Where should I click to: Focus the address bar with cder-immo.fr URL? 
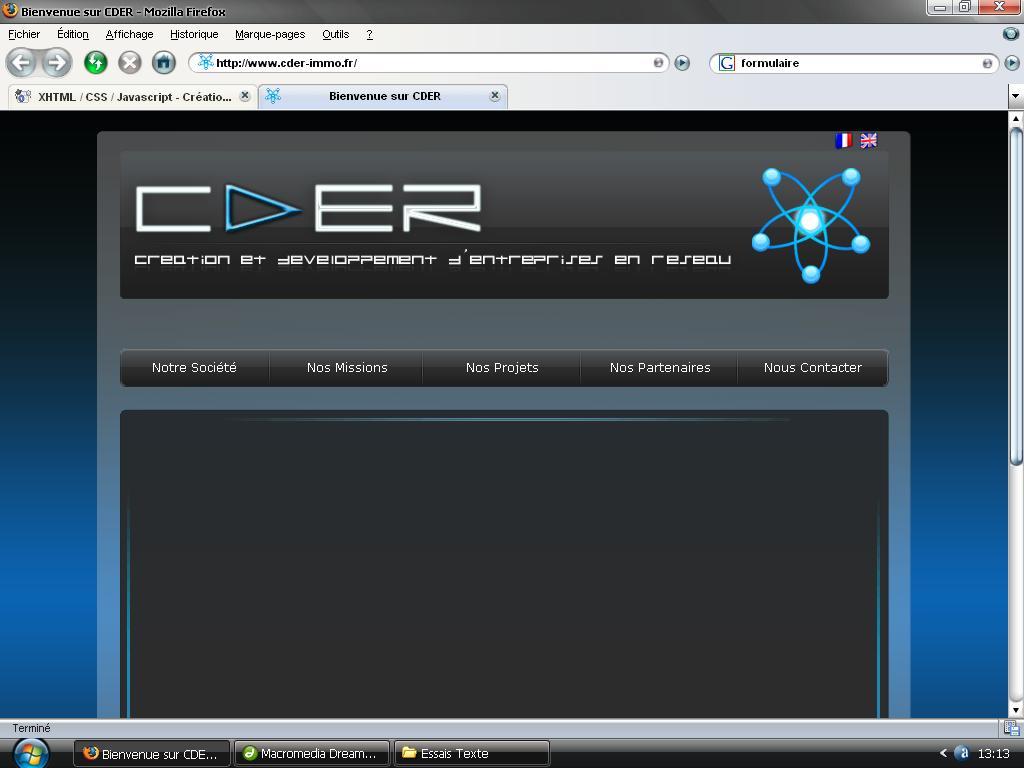[428, 63]
